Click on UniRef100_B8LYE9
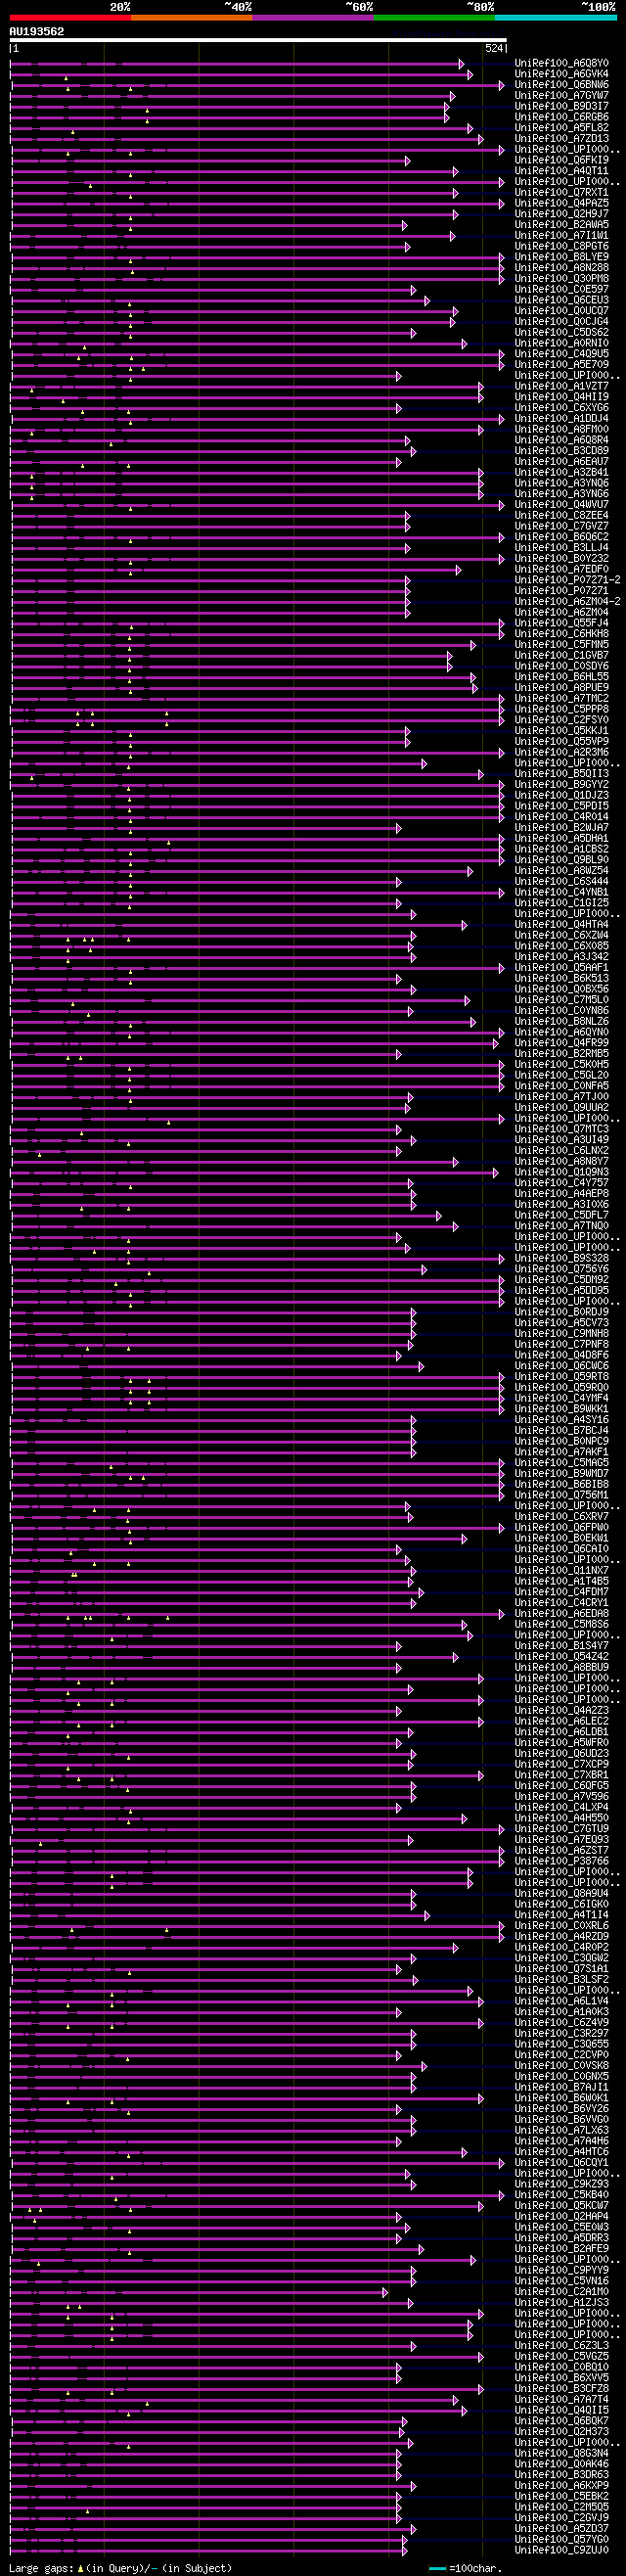Image resolution: width=626 pixels, height=2576 pixels. pos(562,257)
